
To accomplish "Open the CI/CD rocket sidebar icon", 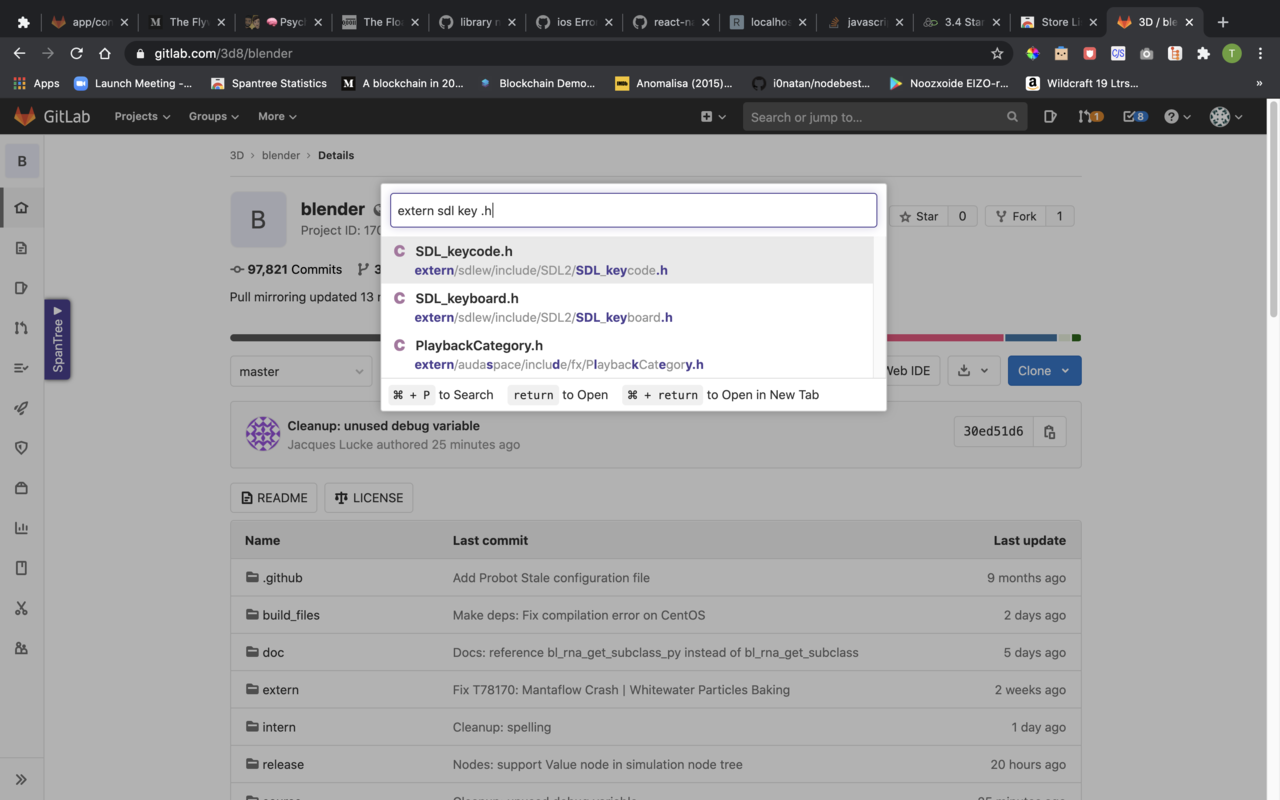I will pos(21,408).
